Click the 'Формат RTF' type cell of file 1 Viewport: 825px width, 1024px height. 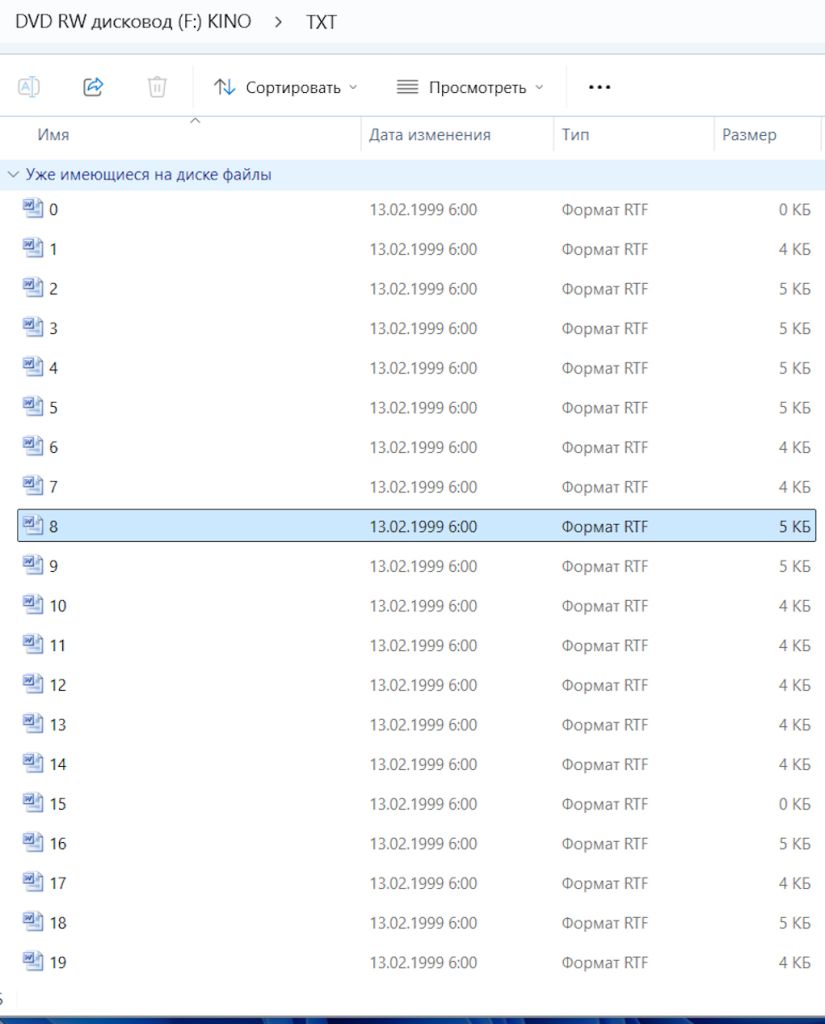click(x=605, y=249)
